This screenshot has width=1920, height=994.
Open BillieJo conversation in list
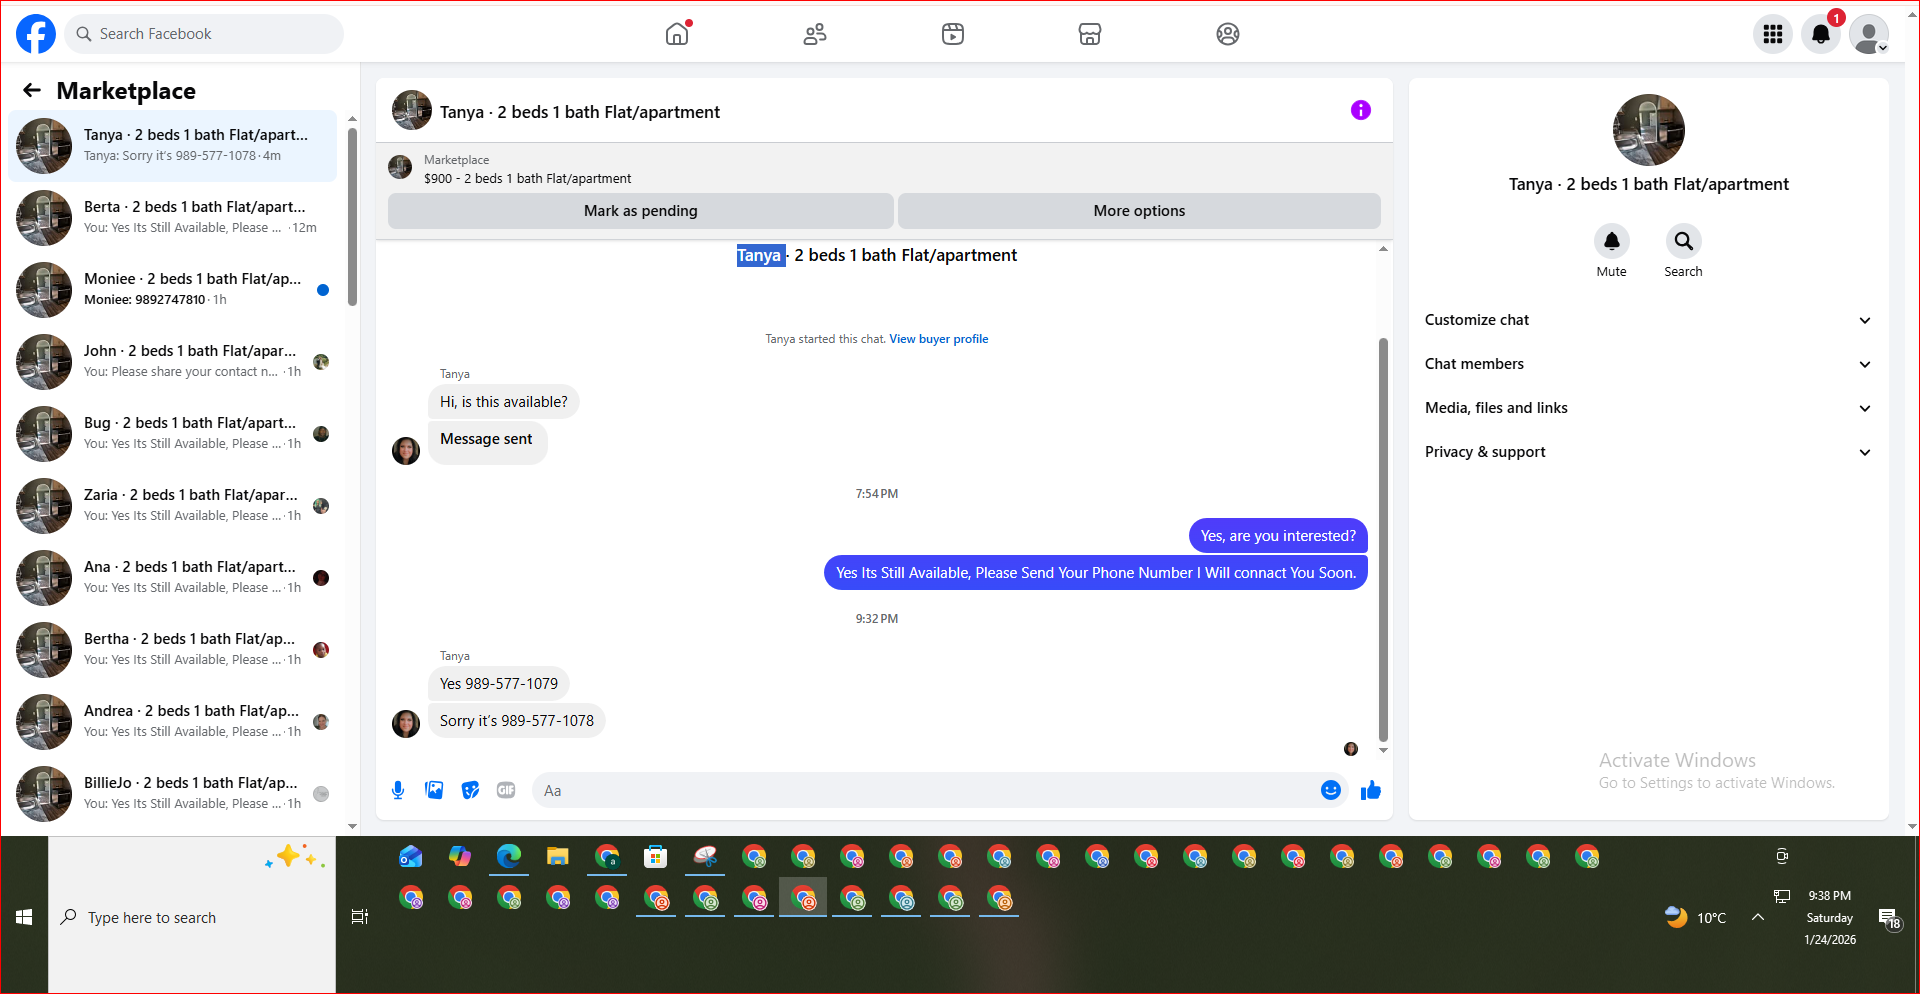click(x=173, y=793)
